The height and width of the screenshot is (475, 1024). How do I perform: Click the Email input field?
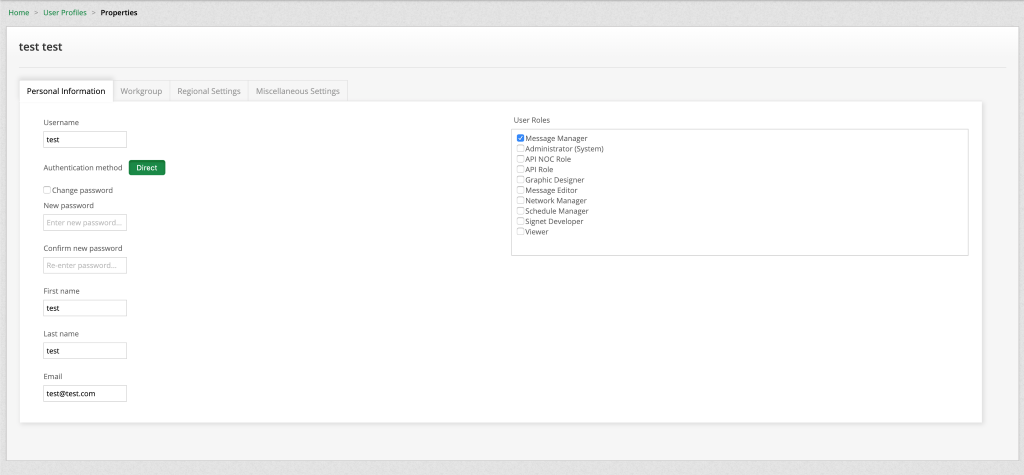85,394
